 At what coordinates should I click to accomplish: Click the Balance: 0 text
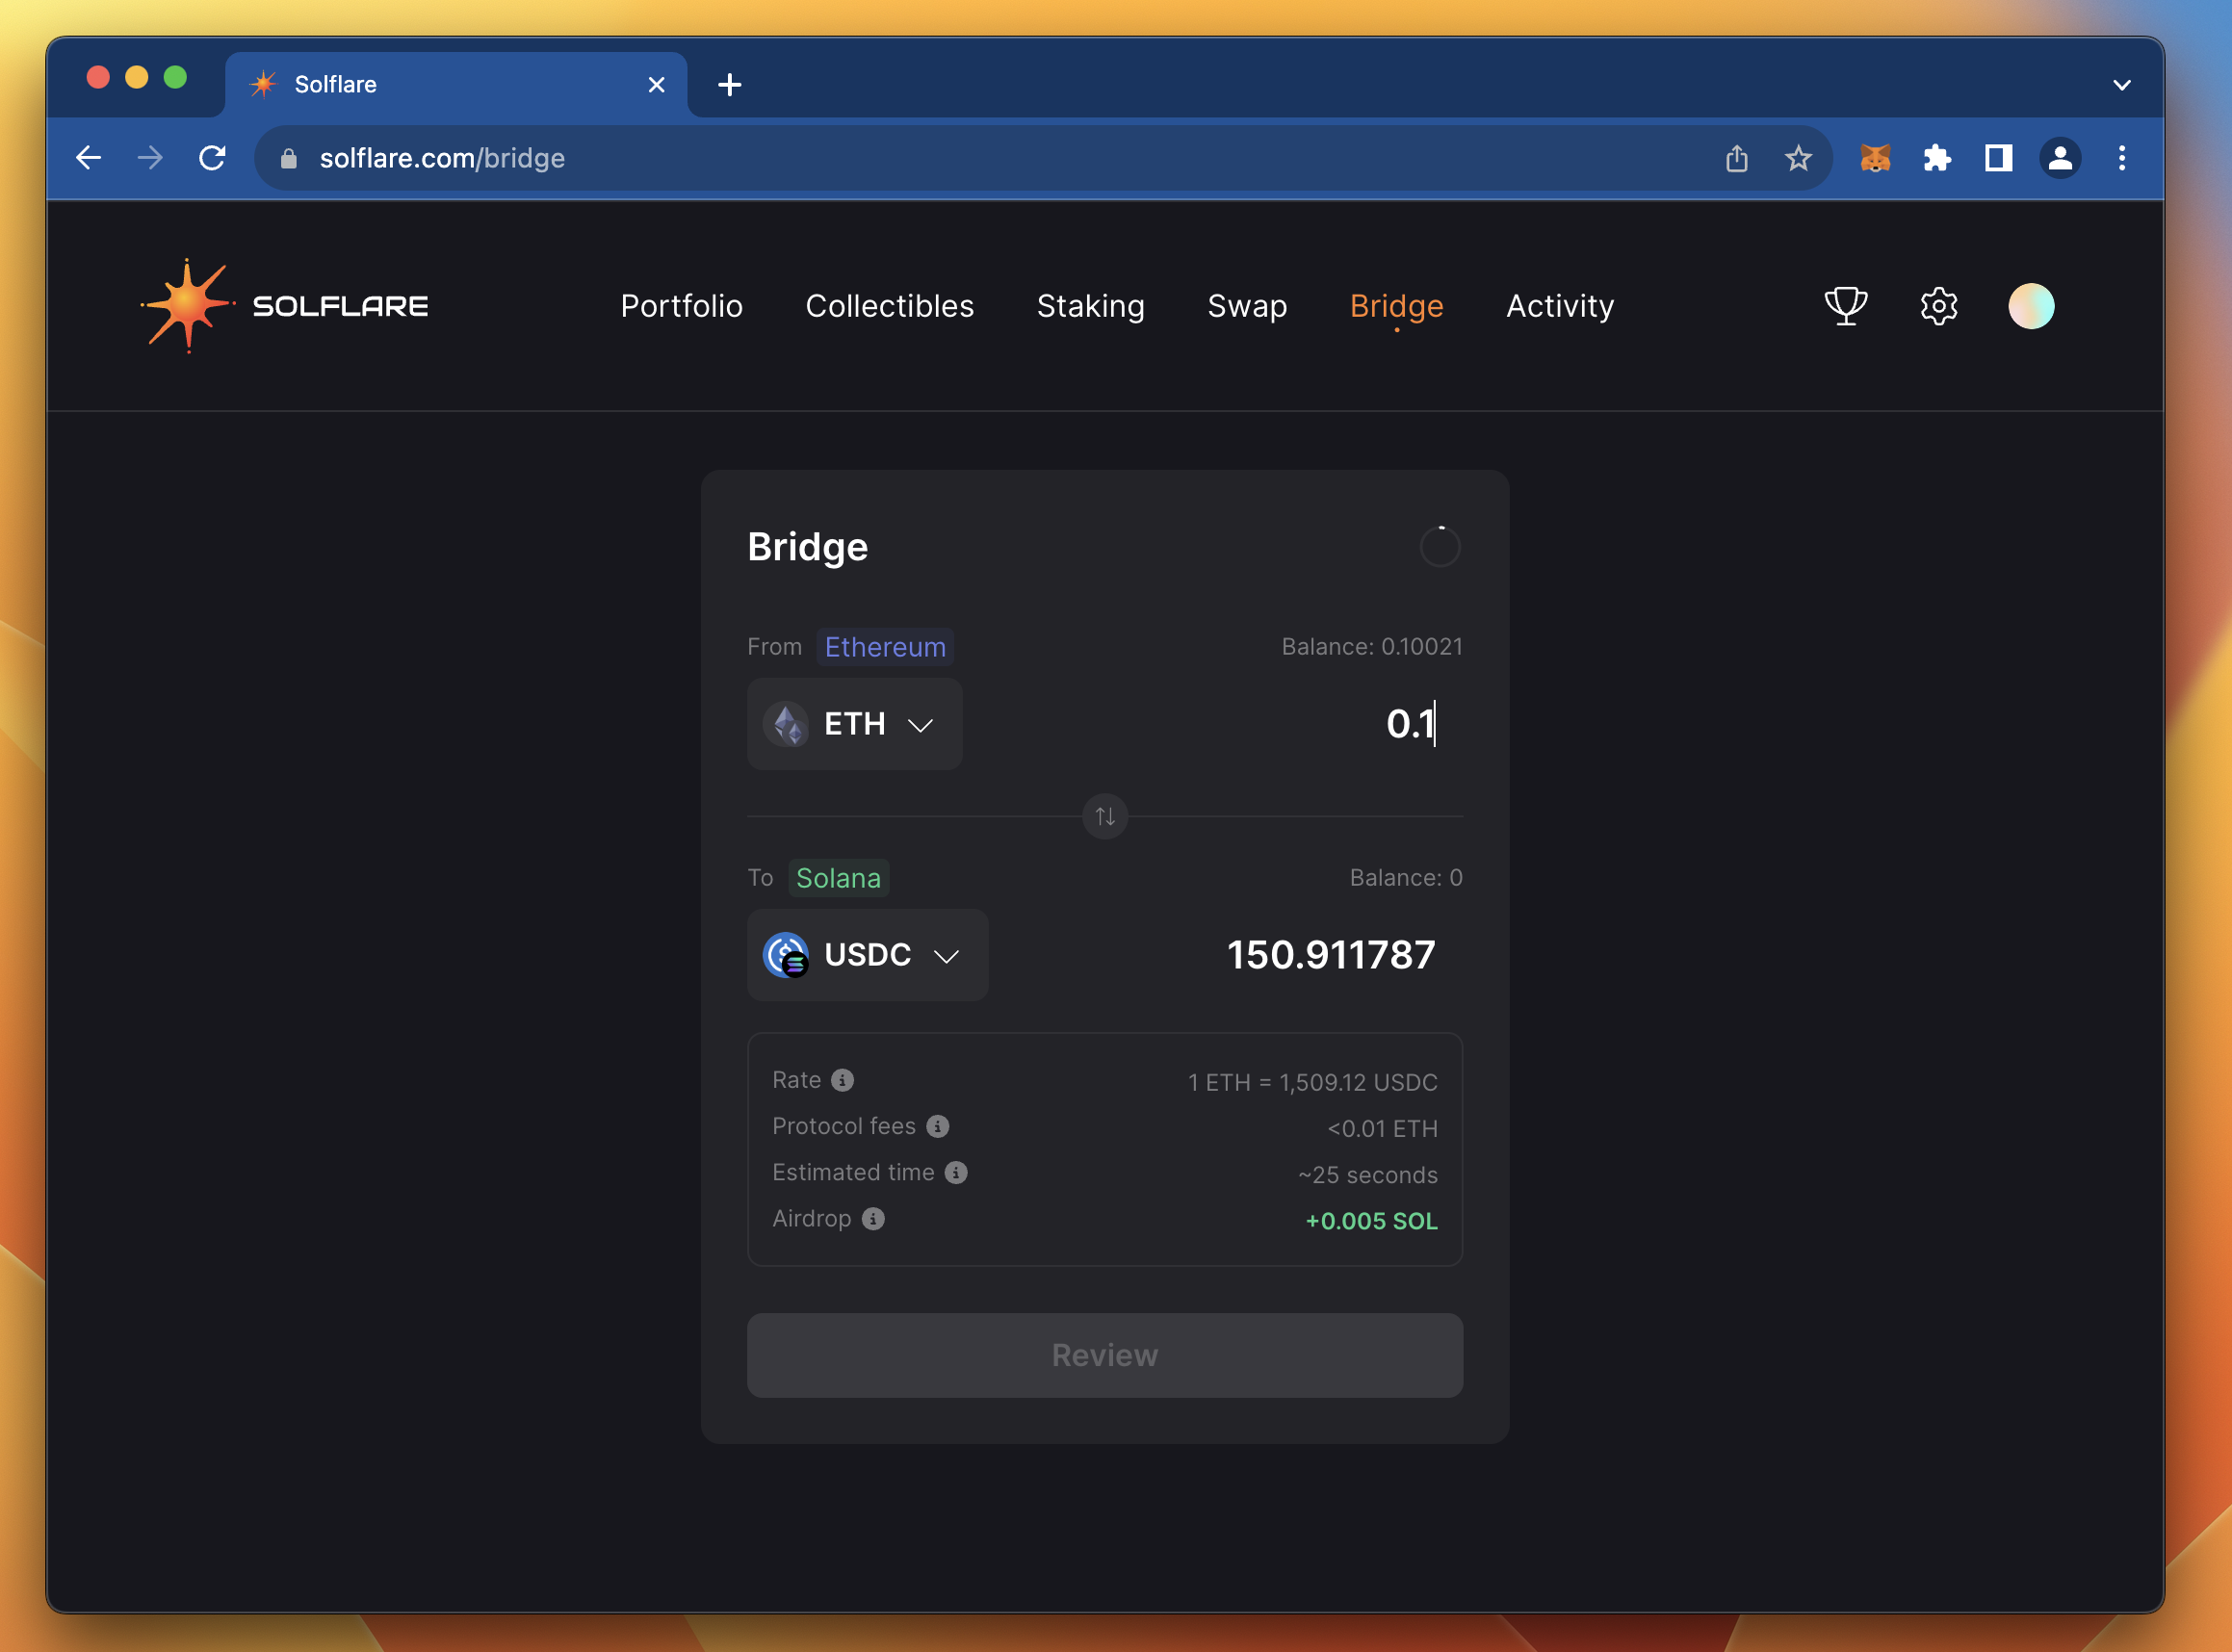pos(1406,878)
